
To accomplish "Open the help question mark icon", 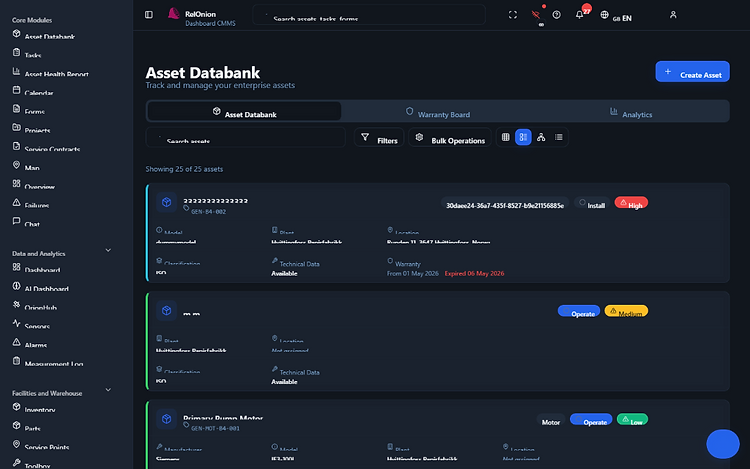I will [556, 15].
